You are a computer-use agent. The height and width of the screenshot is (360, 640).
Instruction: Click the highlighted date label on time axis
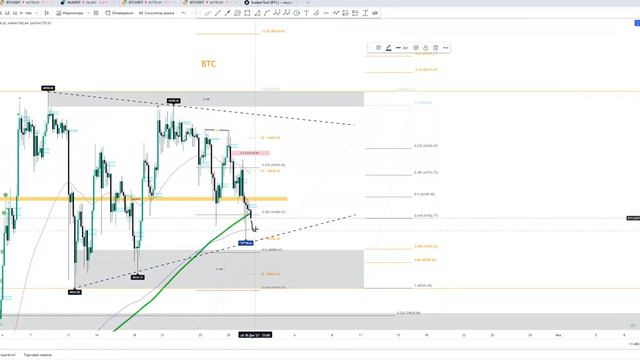click(255, 335)
